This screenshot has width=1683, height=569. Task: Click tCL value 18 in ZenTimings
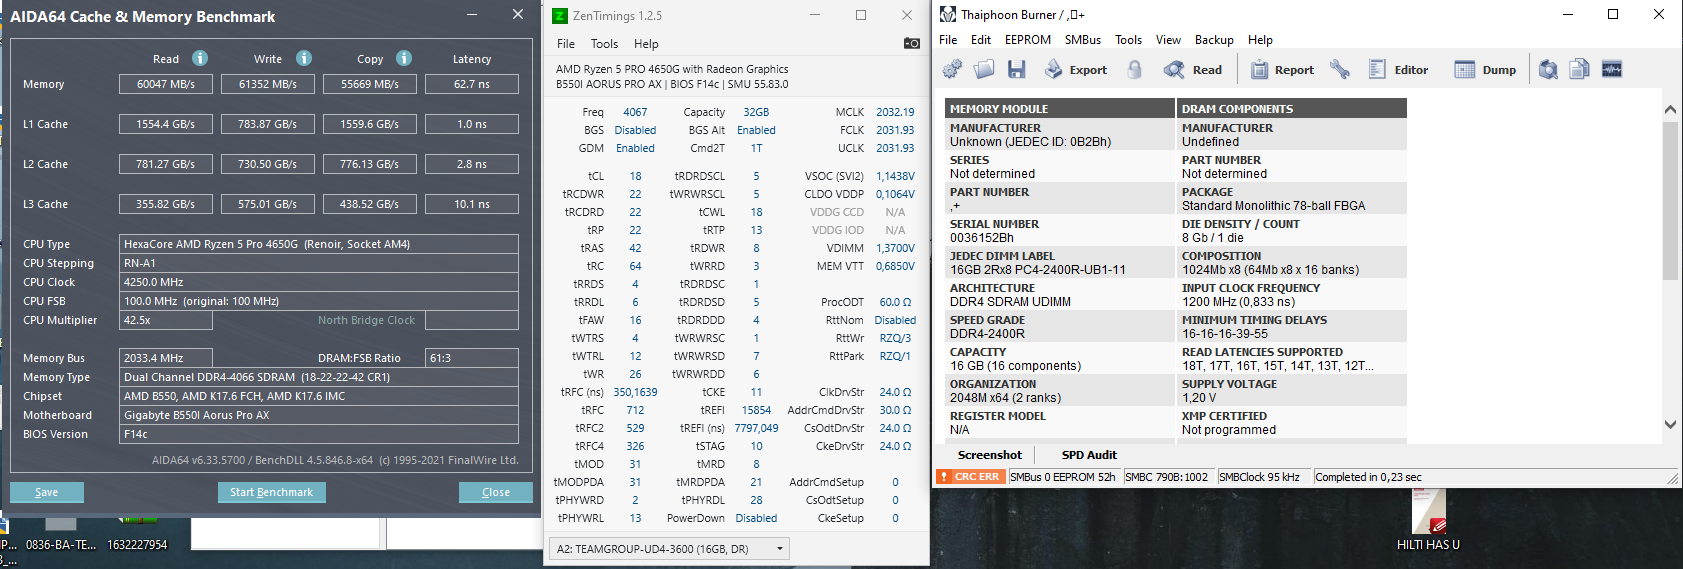tap(635, 176)
